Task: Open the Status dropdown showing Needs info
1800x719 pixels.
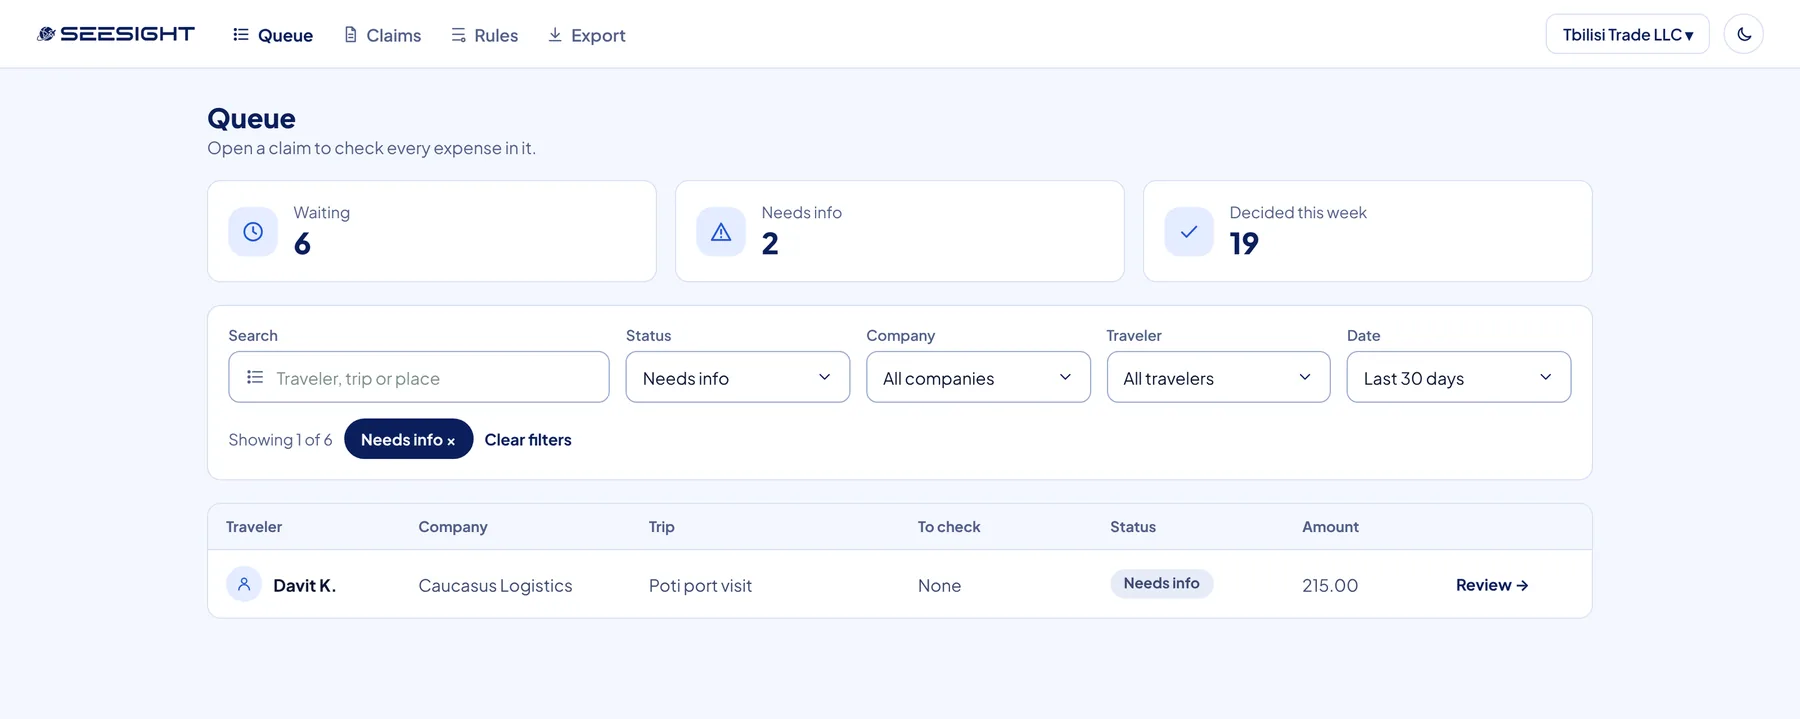Action: coord(738,377)
